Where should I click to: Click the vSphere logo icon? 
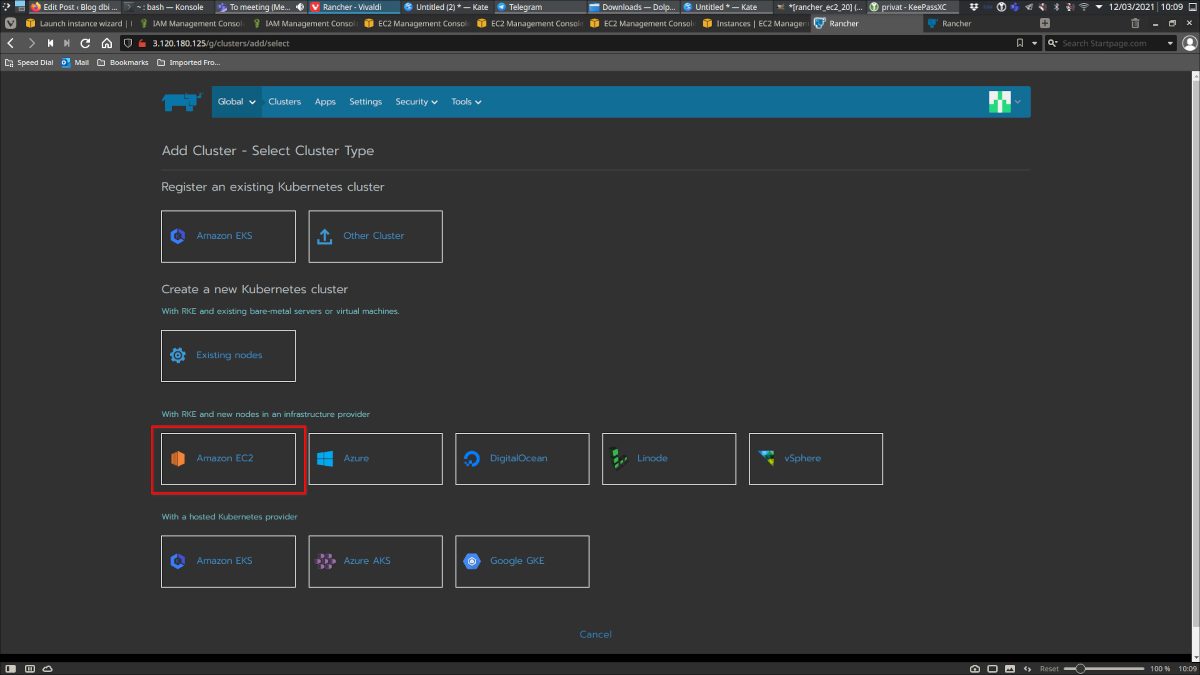pos(766,459)
